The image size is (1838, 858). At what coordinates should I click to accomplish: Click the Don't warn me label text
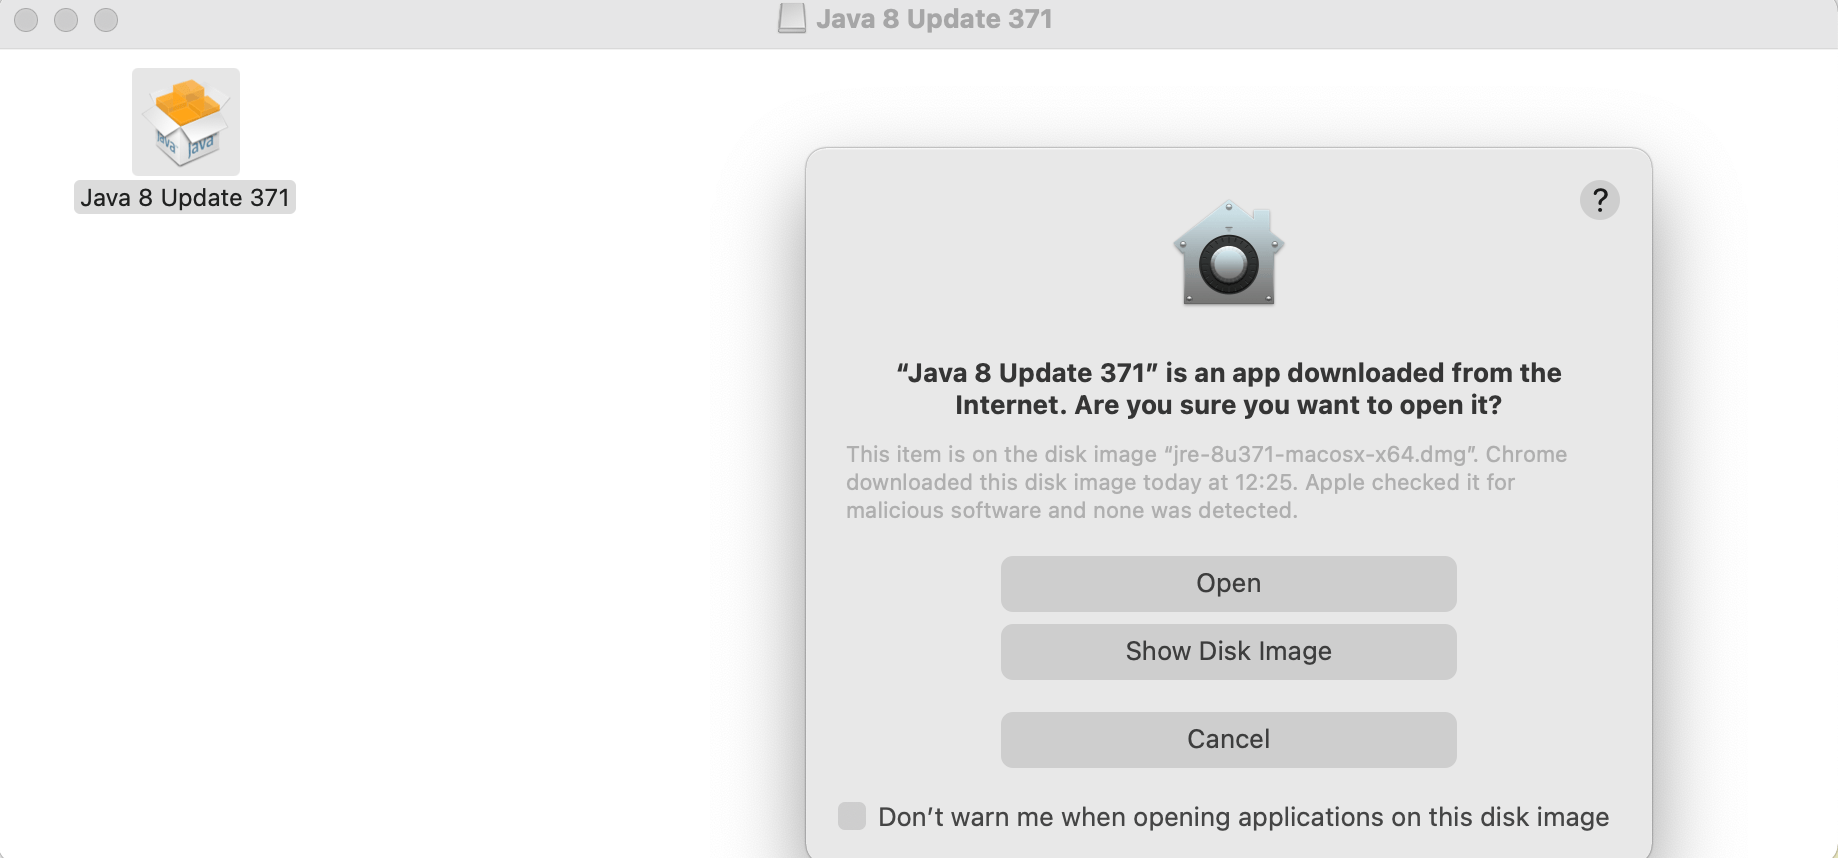coord(1243,817)
